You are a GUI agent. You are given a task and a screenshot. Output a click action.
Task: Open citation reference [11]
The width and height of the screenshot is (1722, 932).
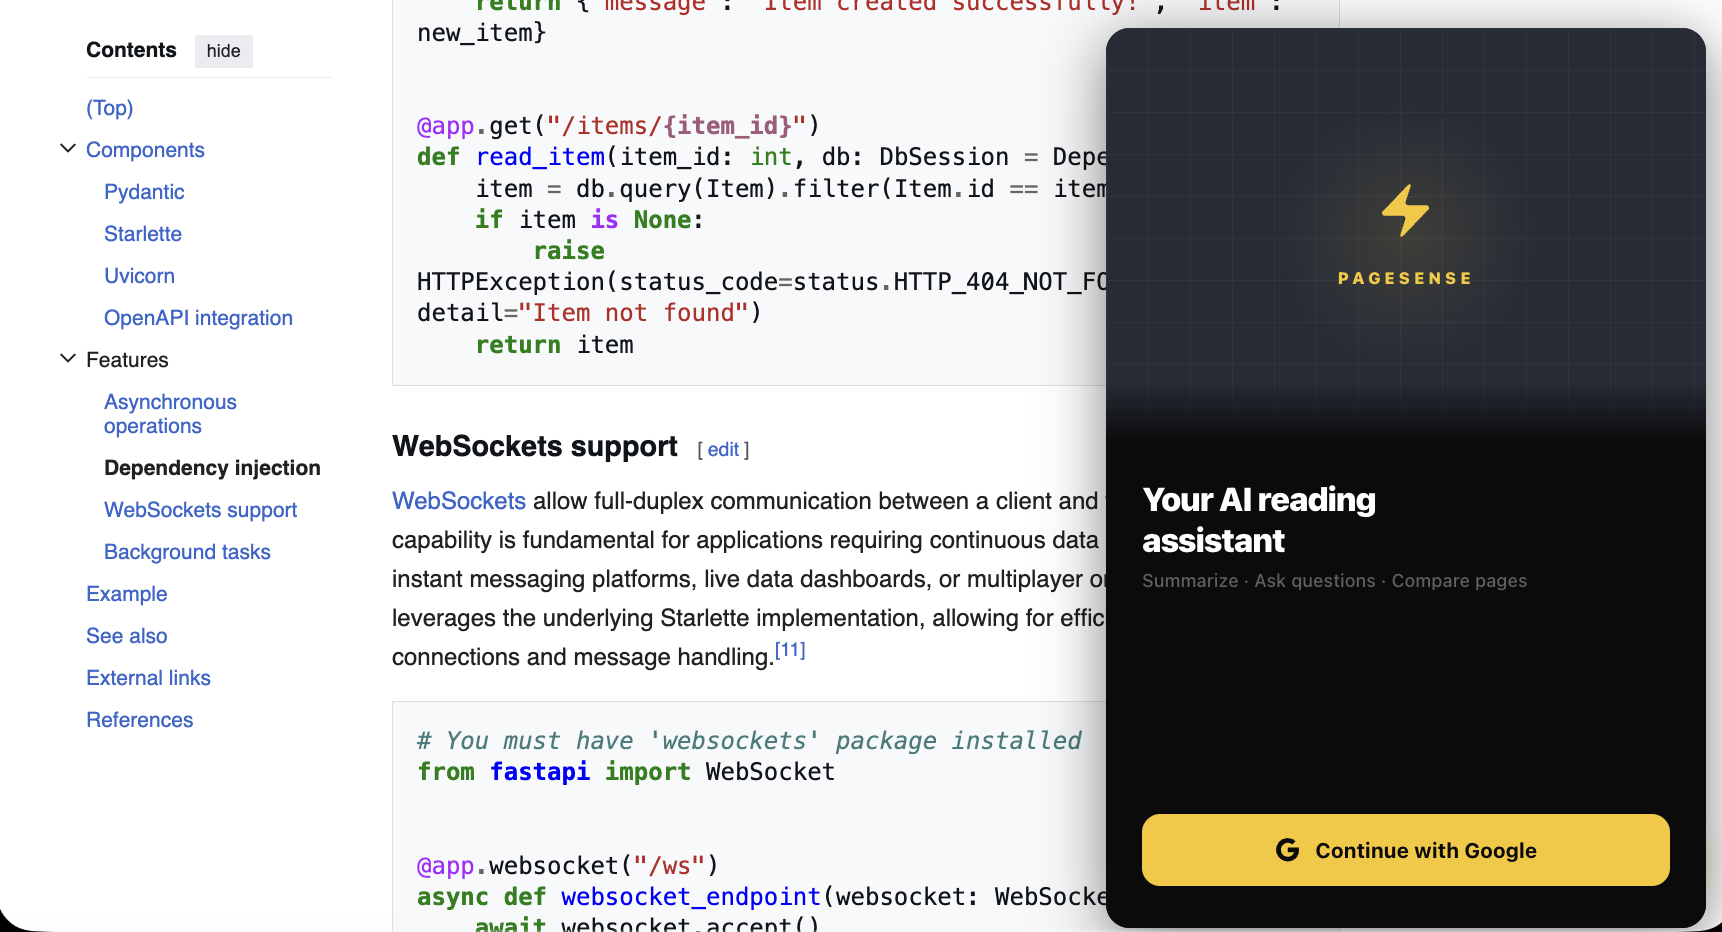click(x=790, y=650)
